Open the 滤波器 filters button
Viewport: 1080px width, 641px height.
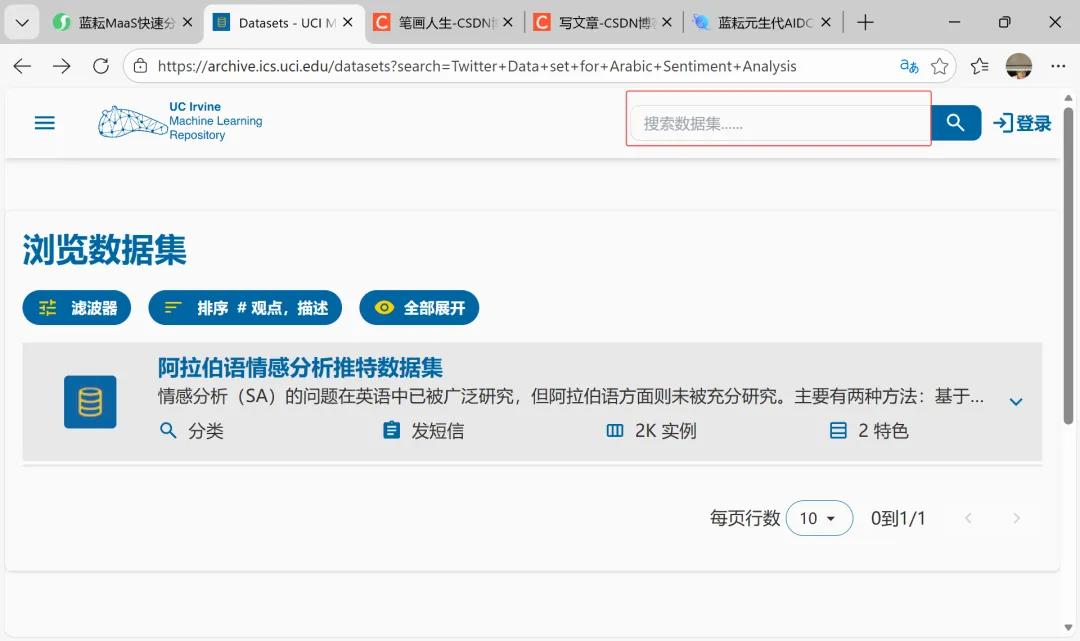pos(76,308)
